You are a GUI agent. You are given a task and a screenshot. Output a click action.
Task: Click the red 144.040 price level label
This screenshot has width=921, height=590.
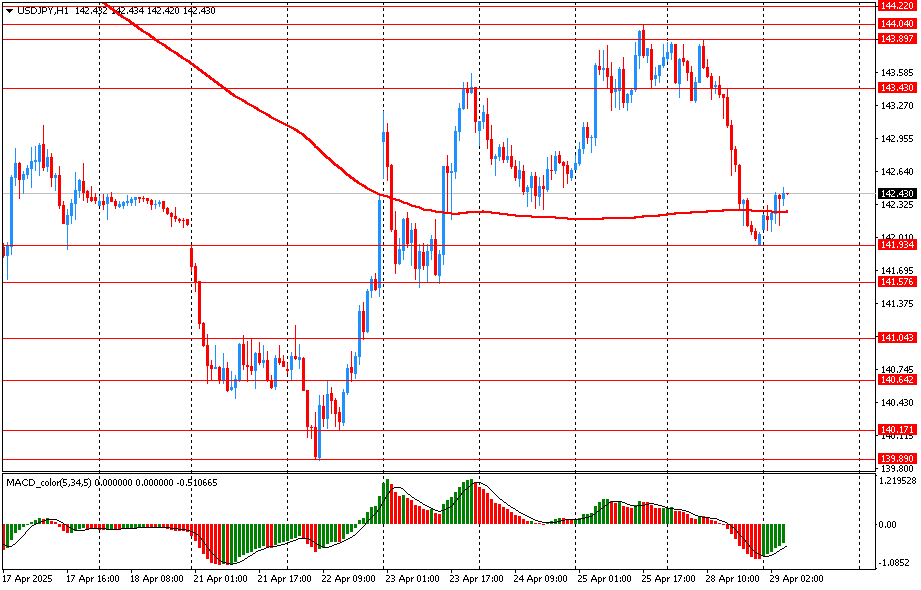point(896,23)
